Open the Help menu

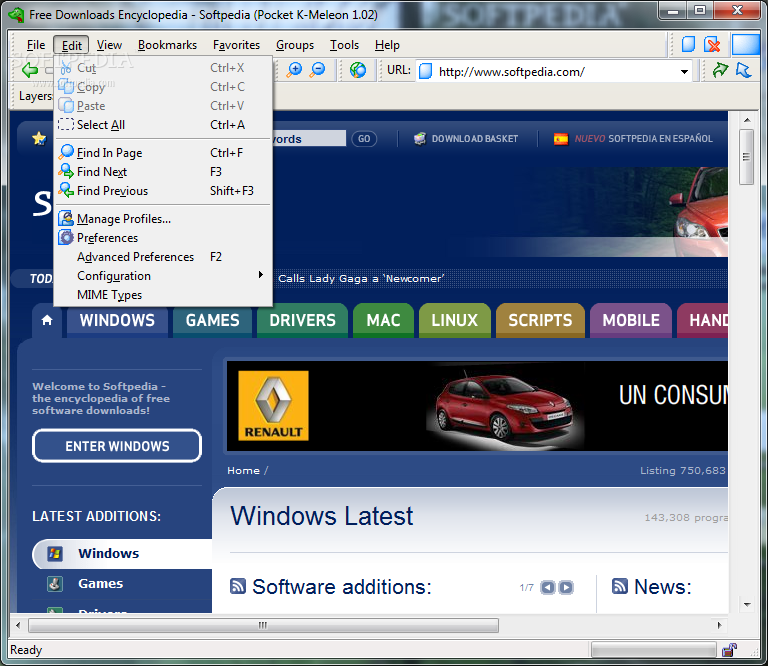tap(387, 45)
